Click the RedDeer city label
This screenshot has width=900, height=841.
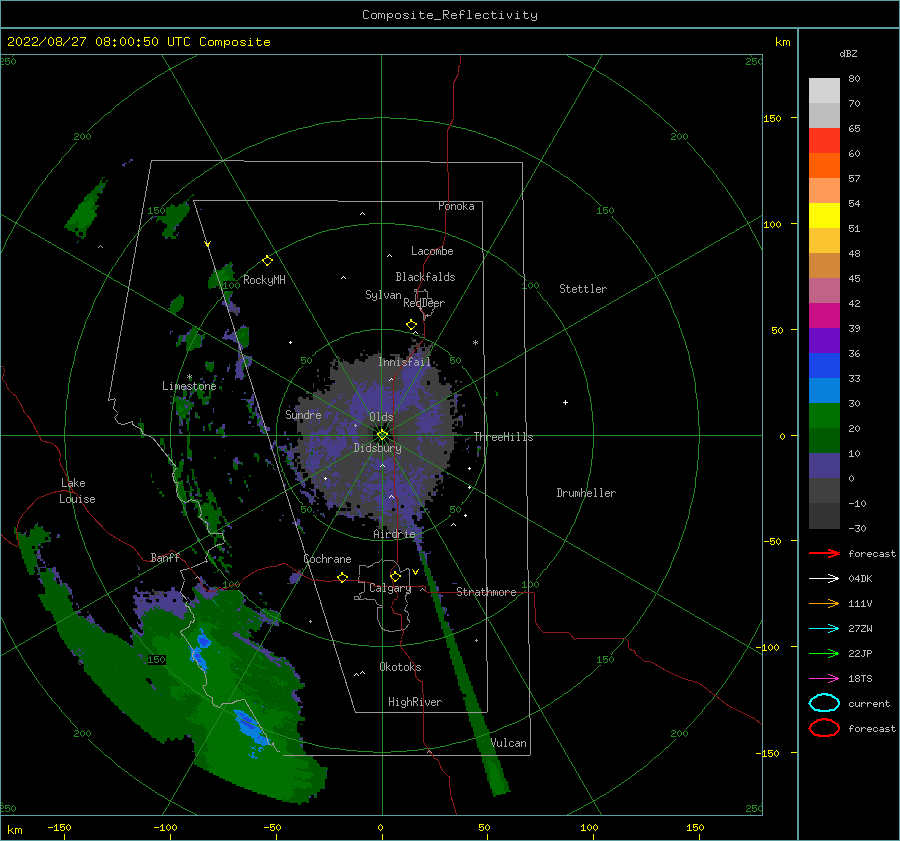(x=424, y=303)
